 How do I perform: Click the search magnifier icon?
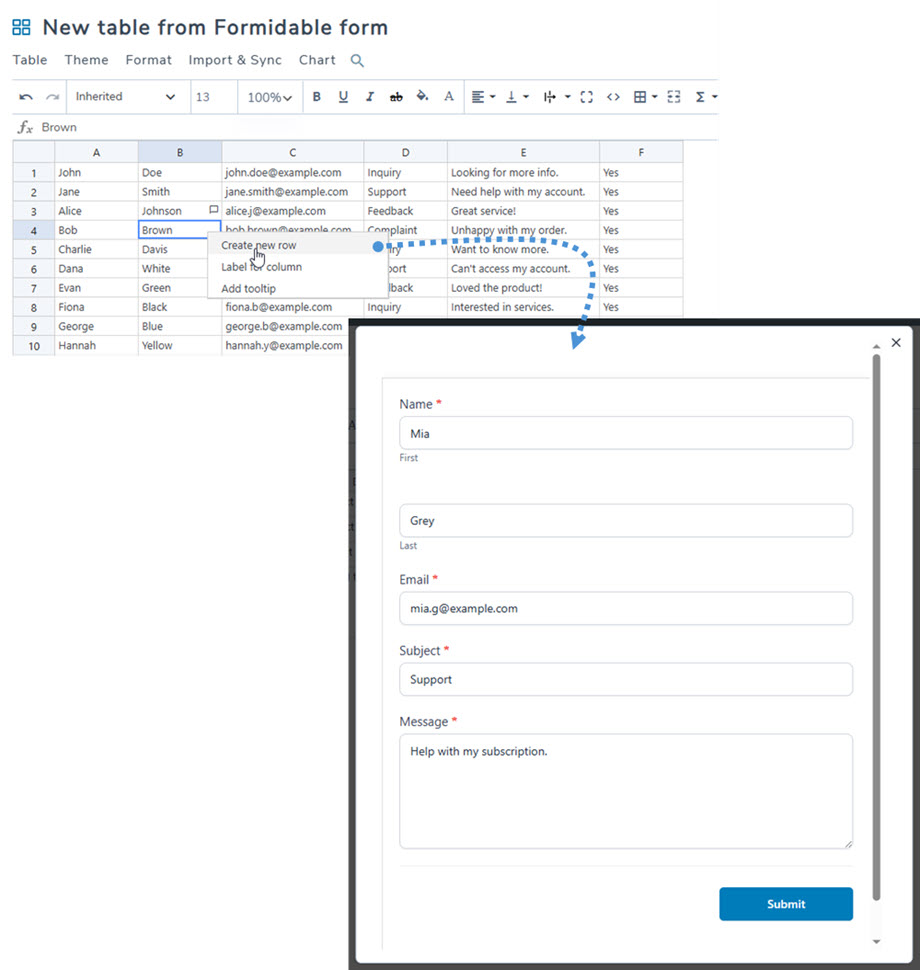pyautogui.click(x=357, y=61)
